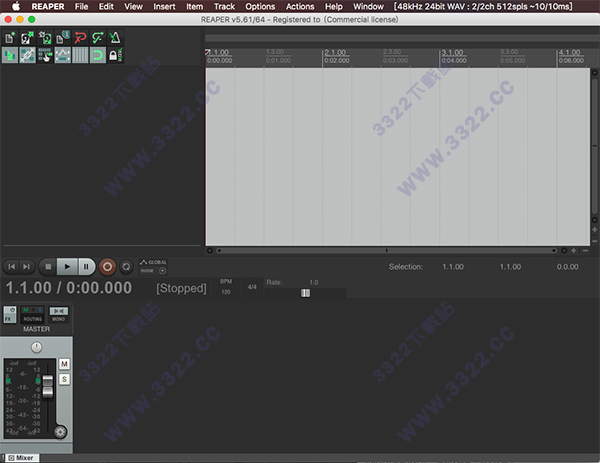Click the 1.1.00 / 0:00.000 time display
This screenshot has width=600, height=463.
point(69,288)
